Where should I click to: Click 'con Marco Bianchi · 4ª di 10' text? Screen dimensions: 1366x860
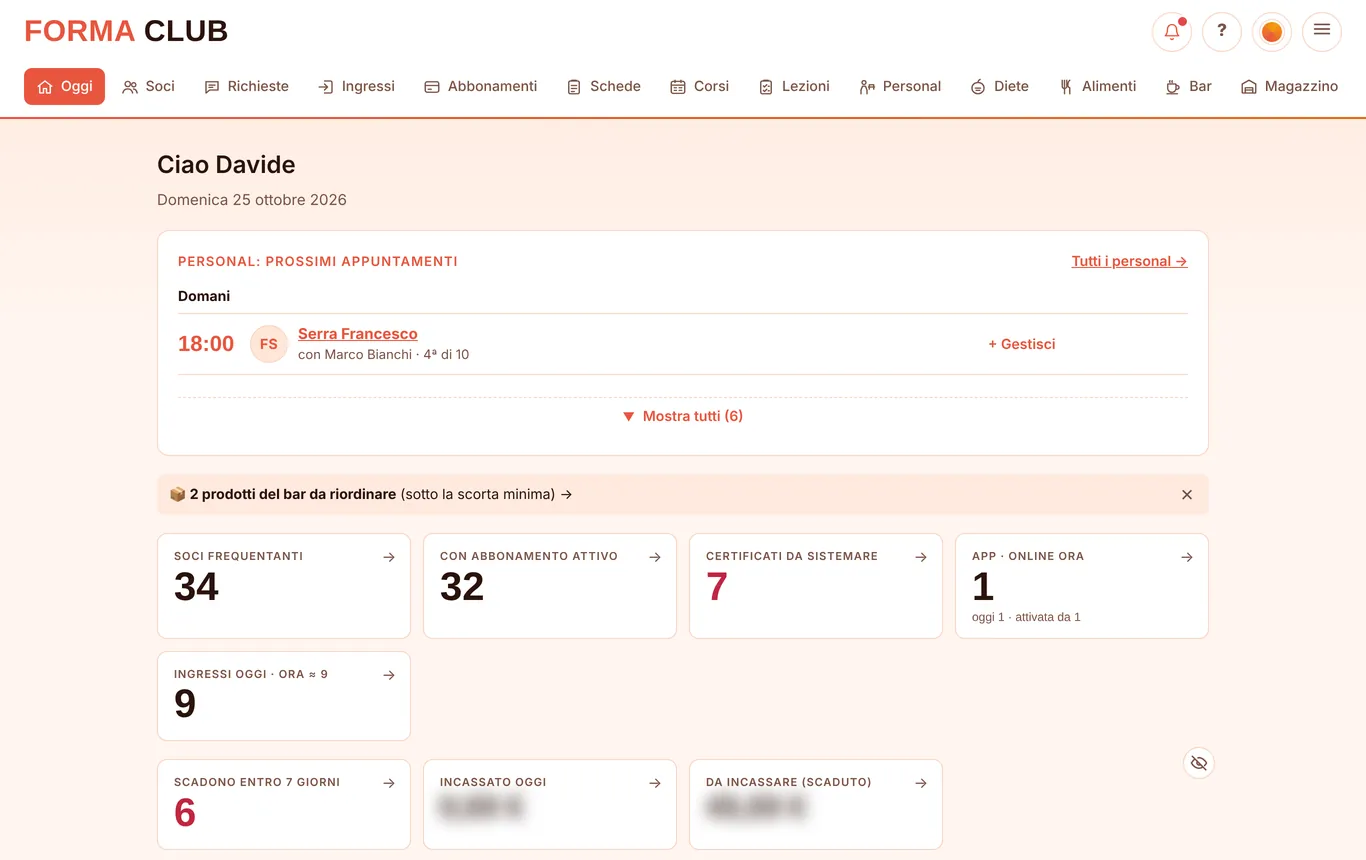coord(384,354)
